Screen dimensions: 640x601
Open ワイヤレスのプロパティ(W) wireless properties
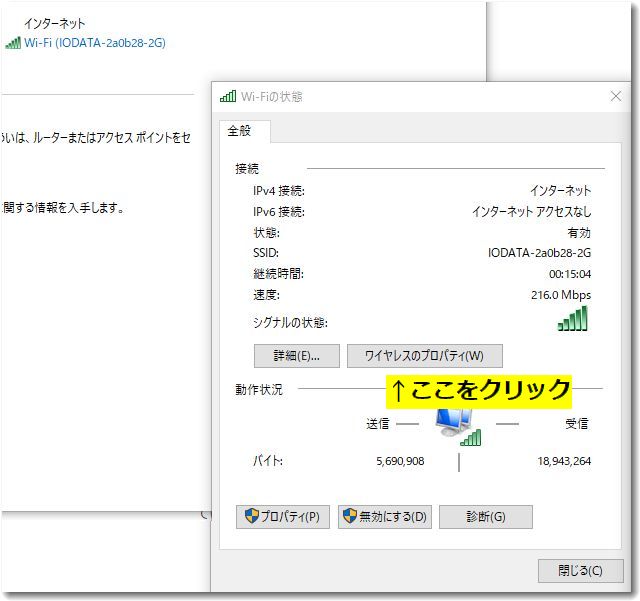[424, 356]
